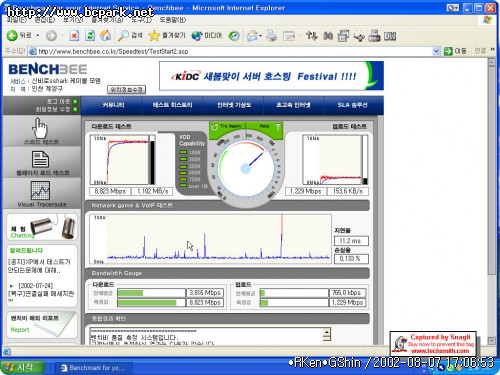Screen dimensions: 500x375
Task: Open the Mail toolbar icon
Action: click(253, 36)
